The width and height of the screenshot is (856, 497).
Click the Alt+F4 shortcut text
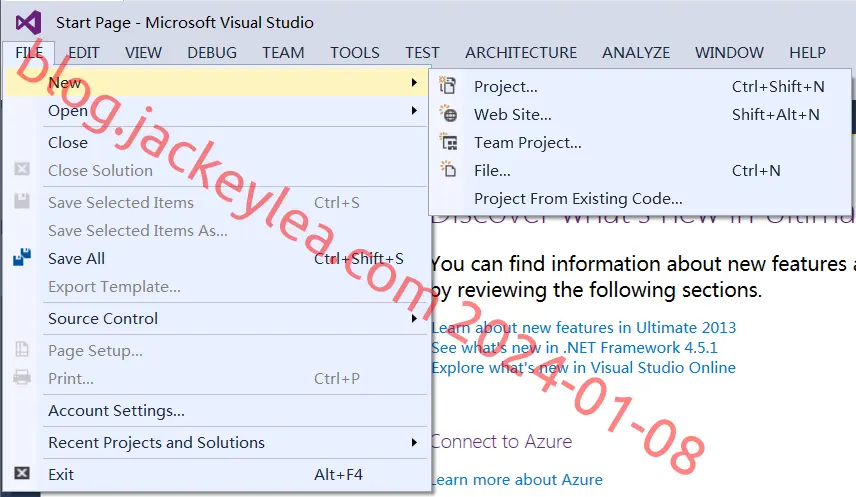(338, 475)
